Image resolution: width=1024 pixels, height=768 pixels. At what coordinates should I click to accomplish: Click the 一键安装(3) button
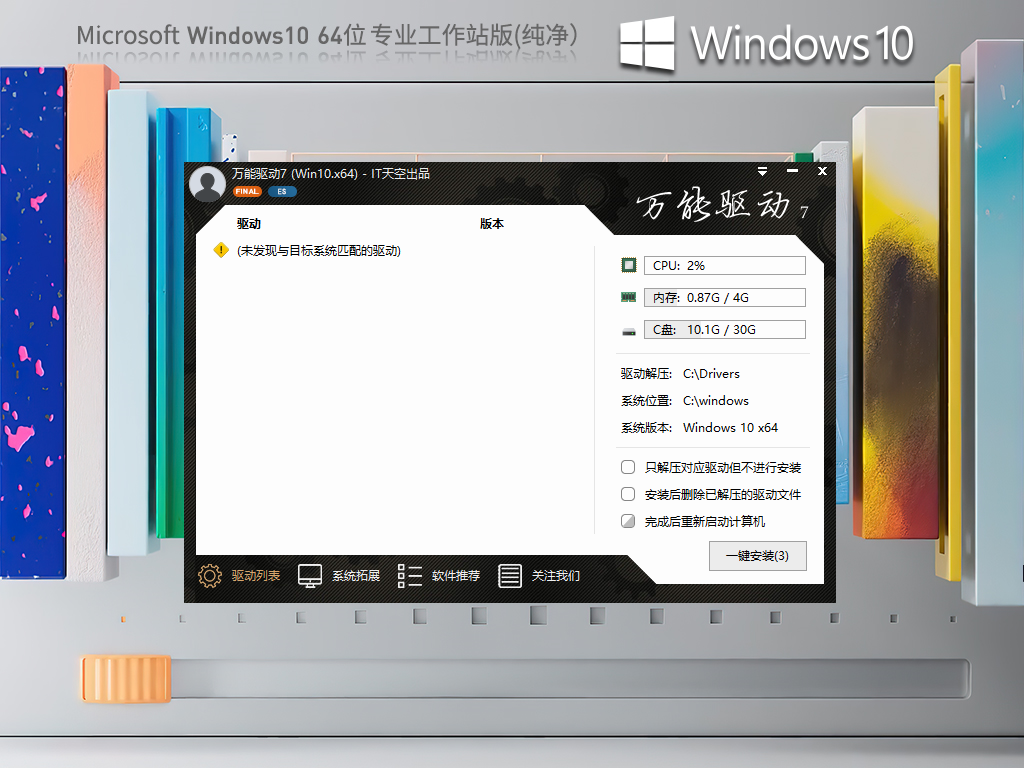click(757, 557)
